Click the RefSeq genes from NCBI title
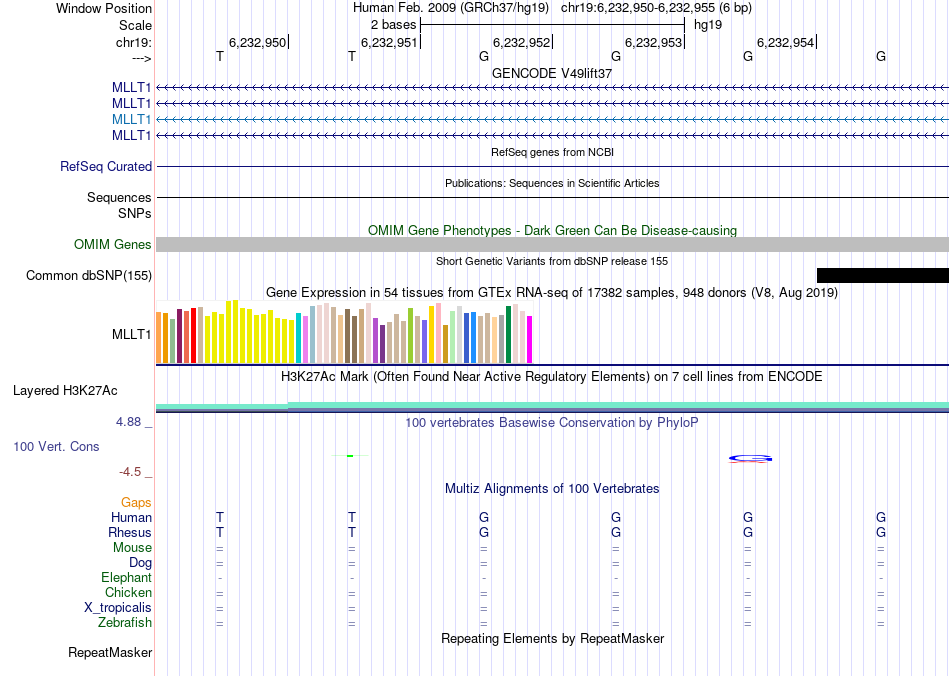 [552, 152]
